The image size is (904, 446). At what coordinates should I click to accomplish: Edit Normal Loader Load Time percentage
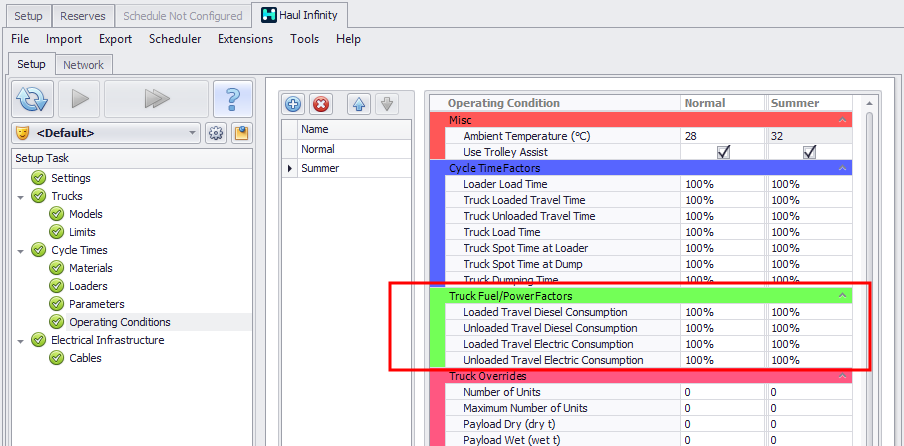[723, 184]
